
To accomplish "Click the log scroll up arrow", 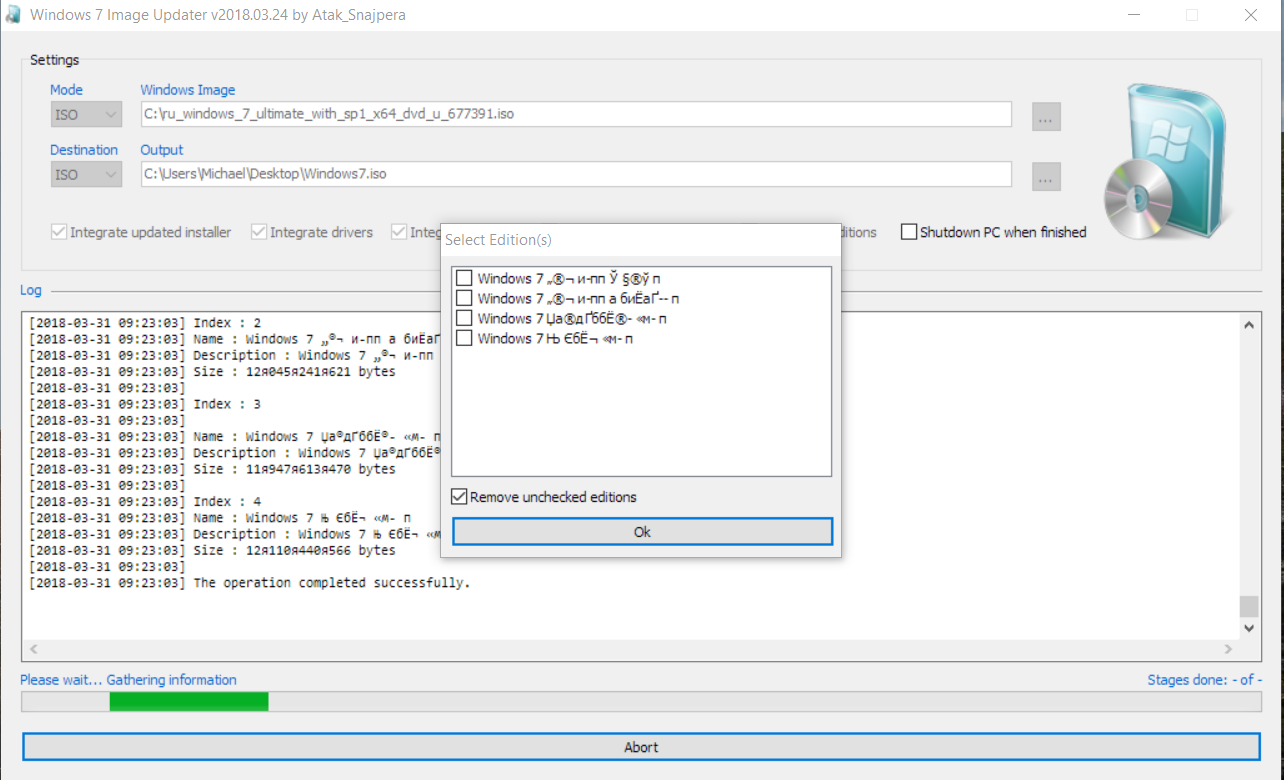I will pos(1249,325).
